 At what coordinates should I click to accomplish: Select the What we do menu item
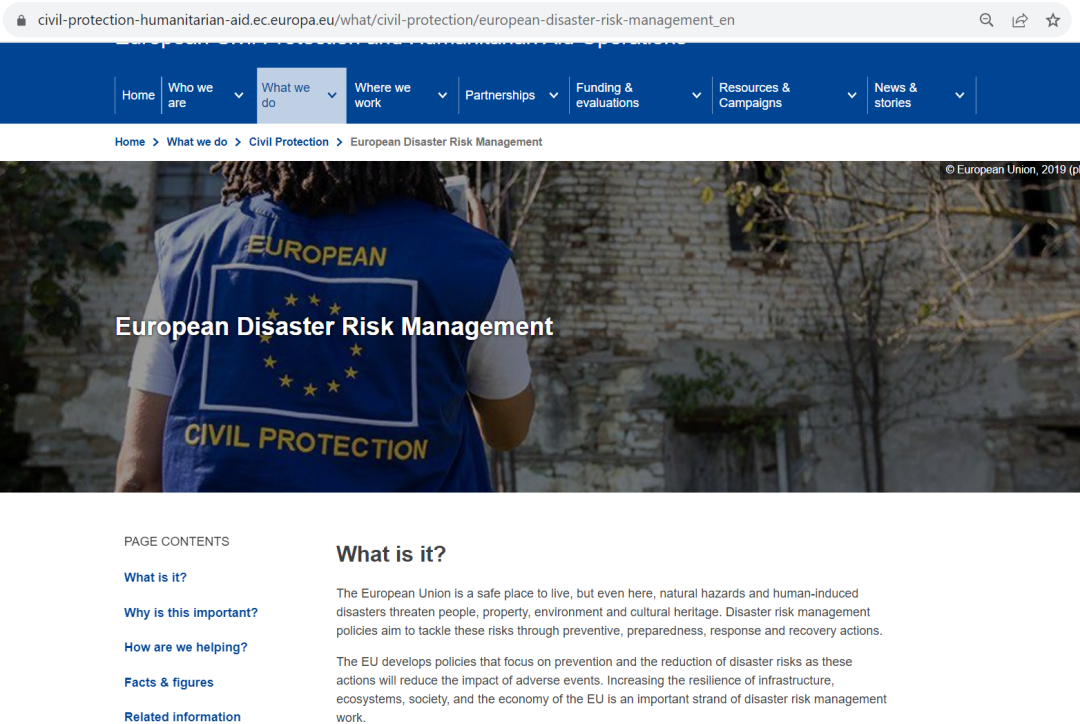tap(285, 95)
